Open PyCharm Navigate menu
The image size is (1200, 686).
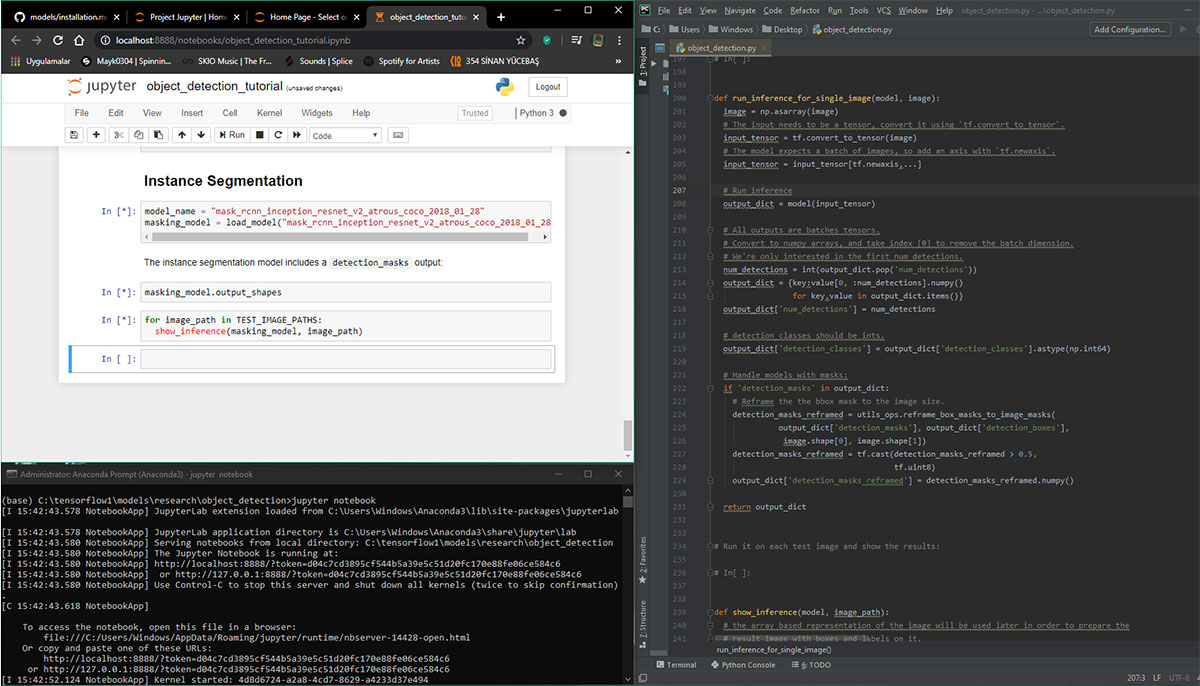(x=740, y=10)
